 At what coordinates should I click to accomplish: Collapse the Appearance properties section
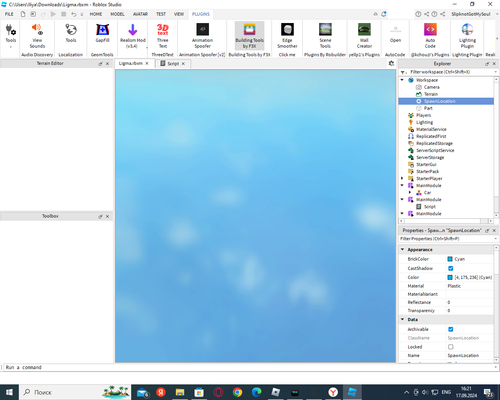click(402, 249)
